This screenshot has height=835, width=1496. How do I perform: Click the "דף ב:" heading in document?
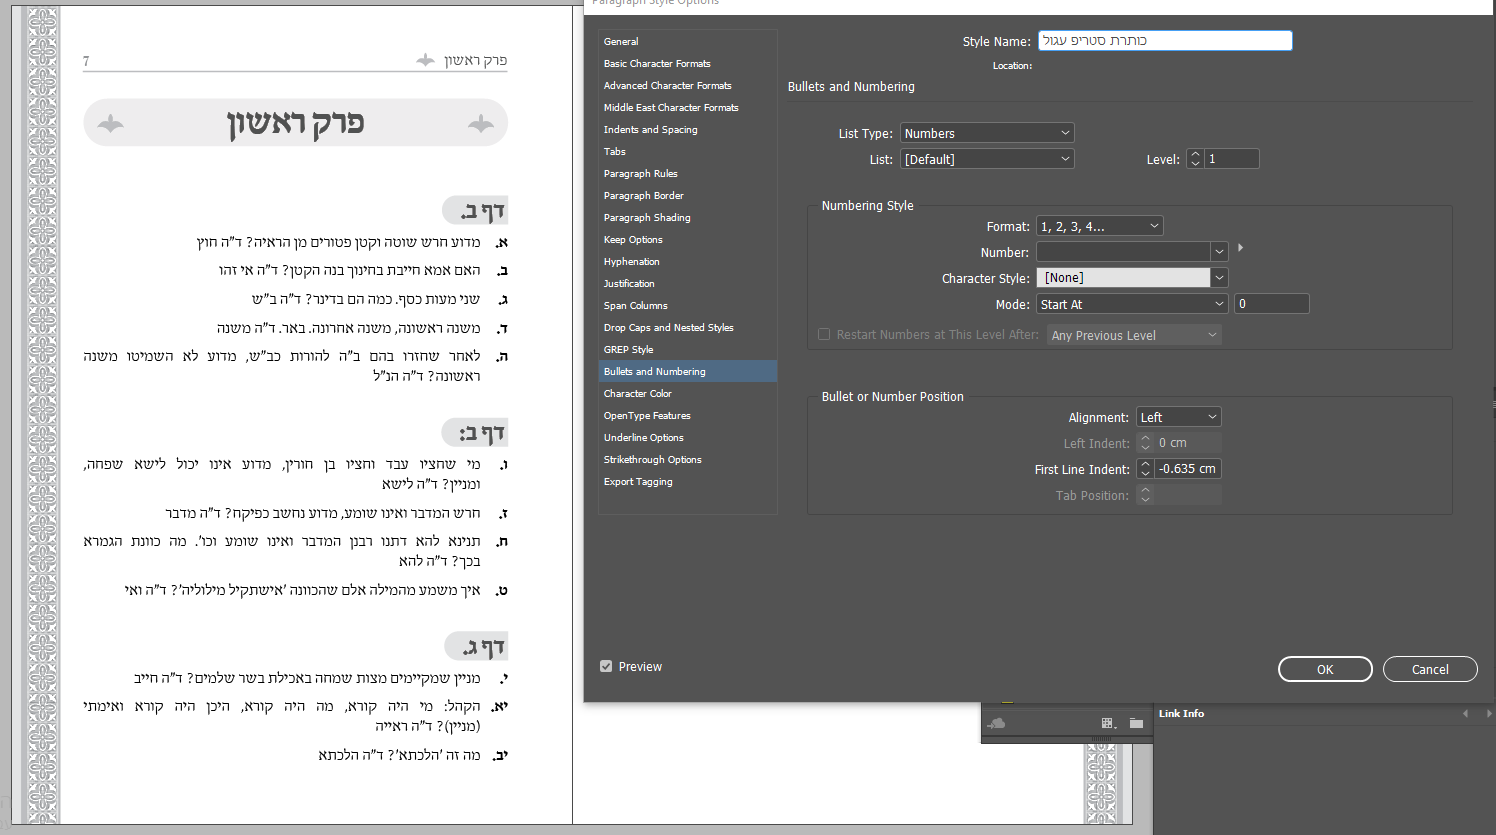click(x=476, y=433)
